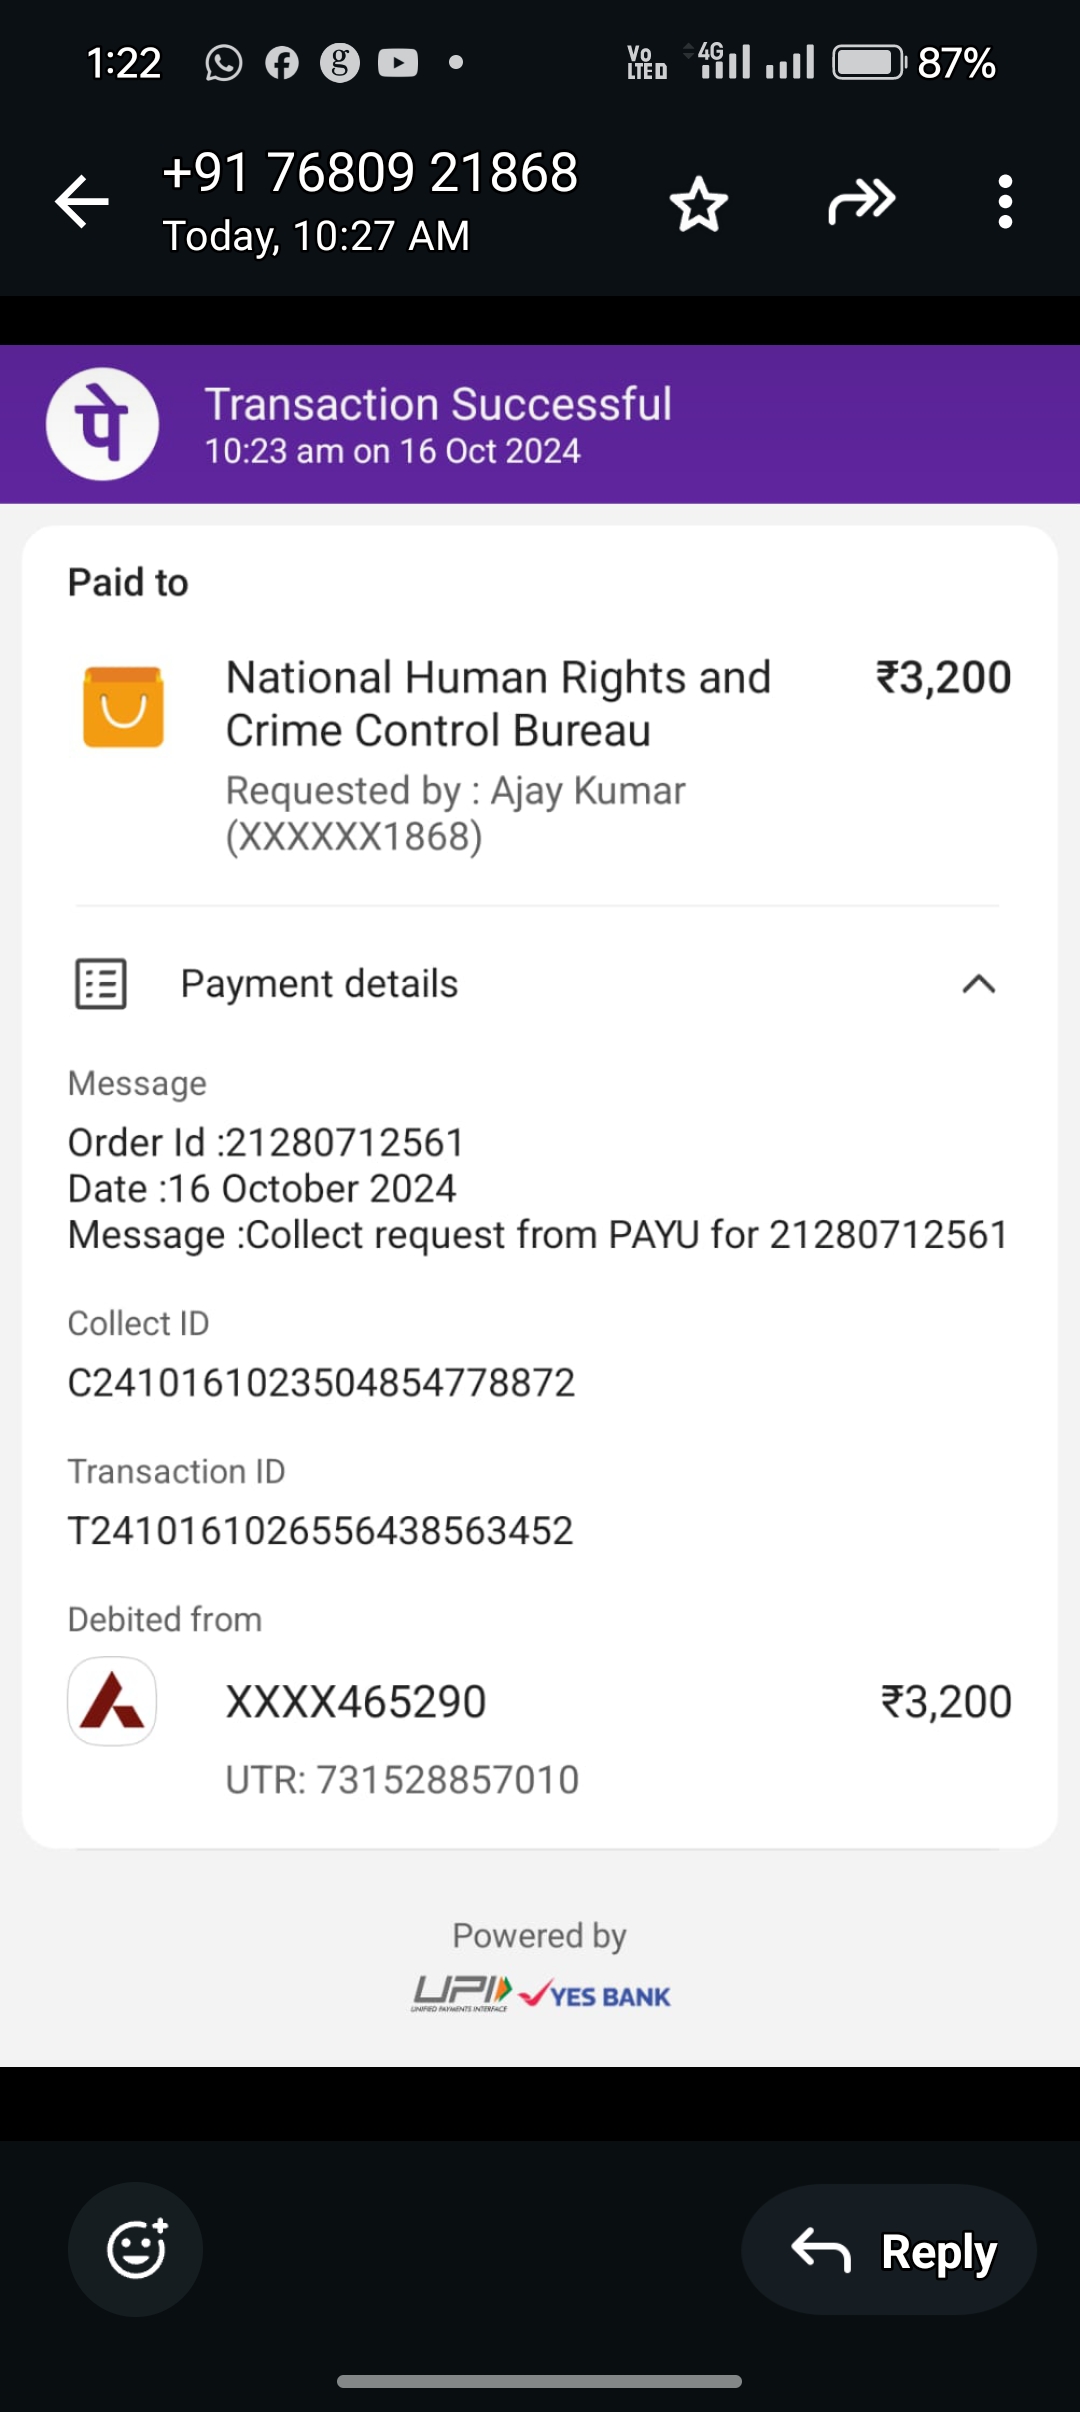The width and height of the screenshot is (1080, 2412).
Task: Tap the PhonePe logo icon
Action: pos(102,424)
